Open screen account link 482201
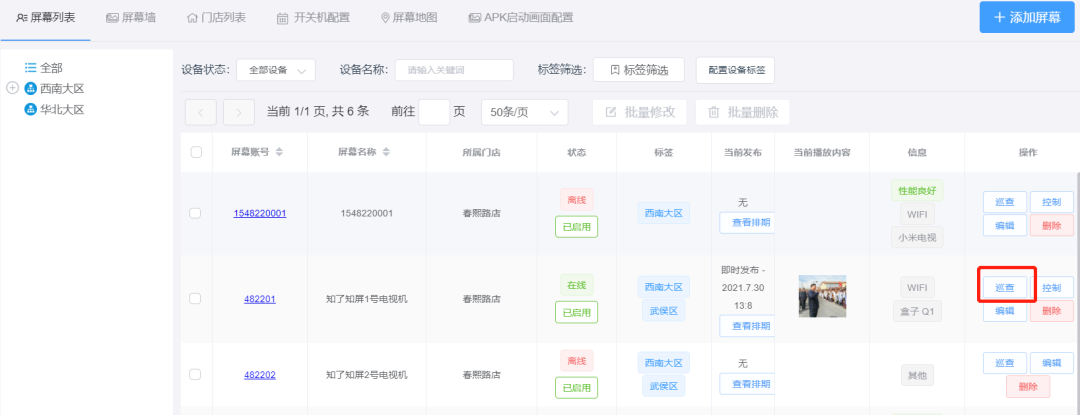Viewport: 1080px width, 415px height. point(260,299)
